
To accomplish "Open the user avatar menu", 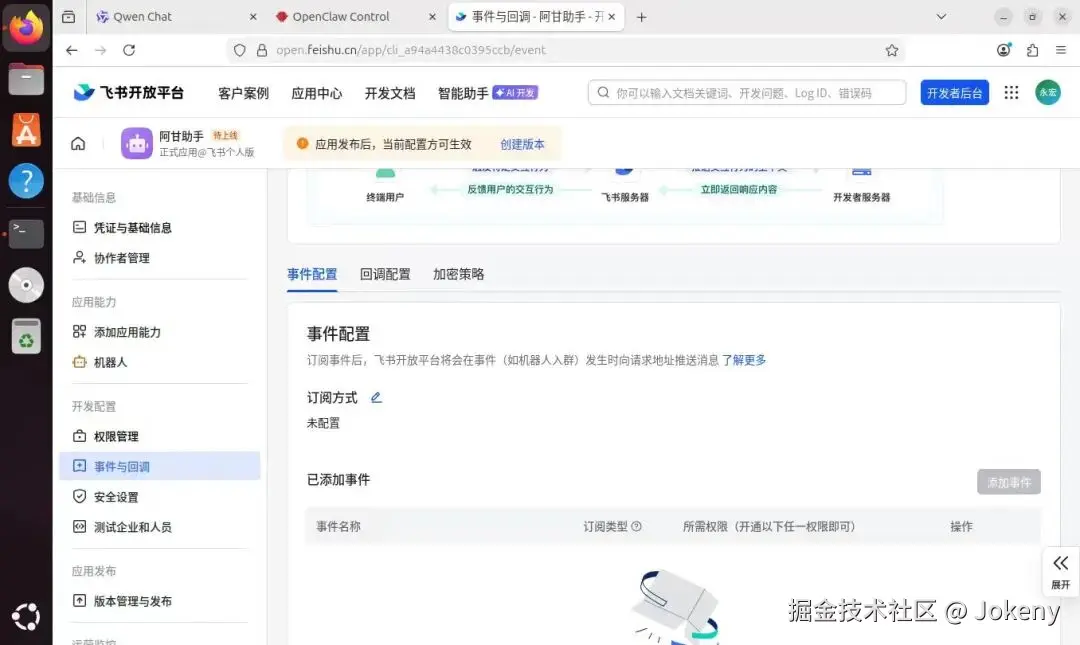I will [x=1048, y=92].
